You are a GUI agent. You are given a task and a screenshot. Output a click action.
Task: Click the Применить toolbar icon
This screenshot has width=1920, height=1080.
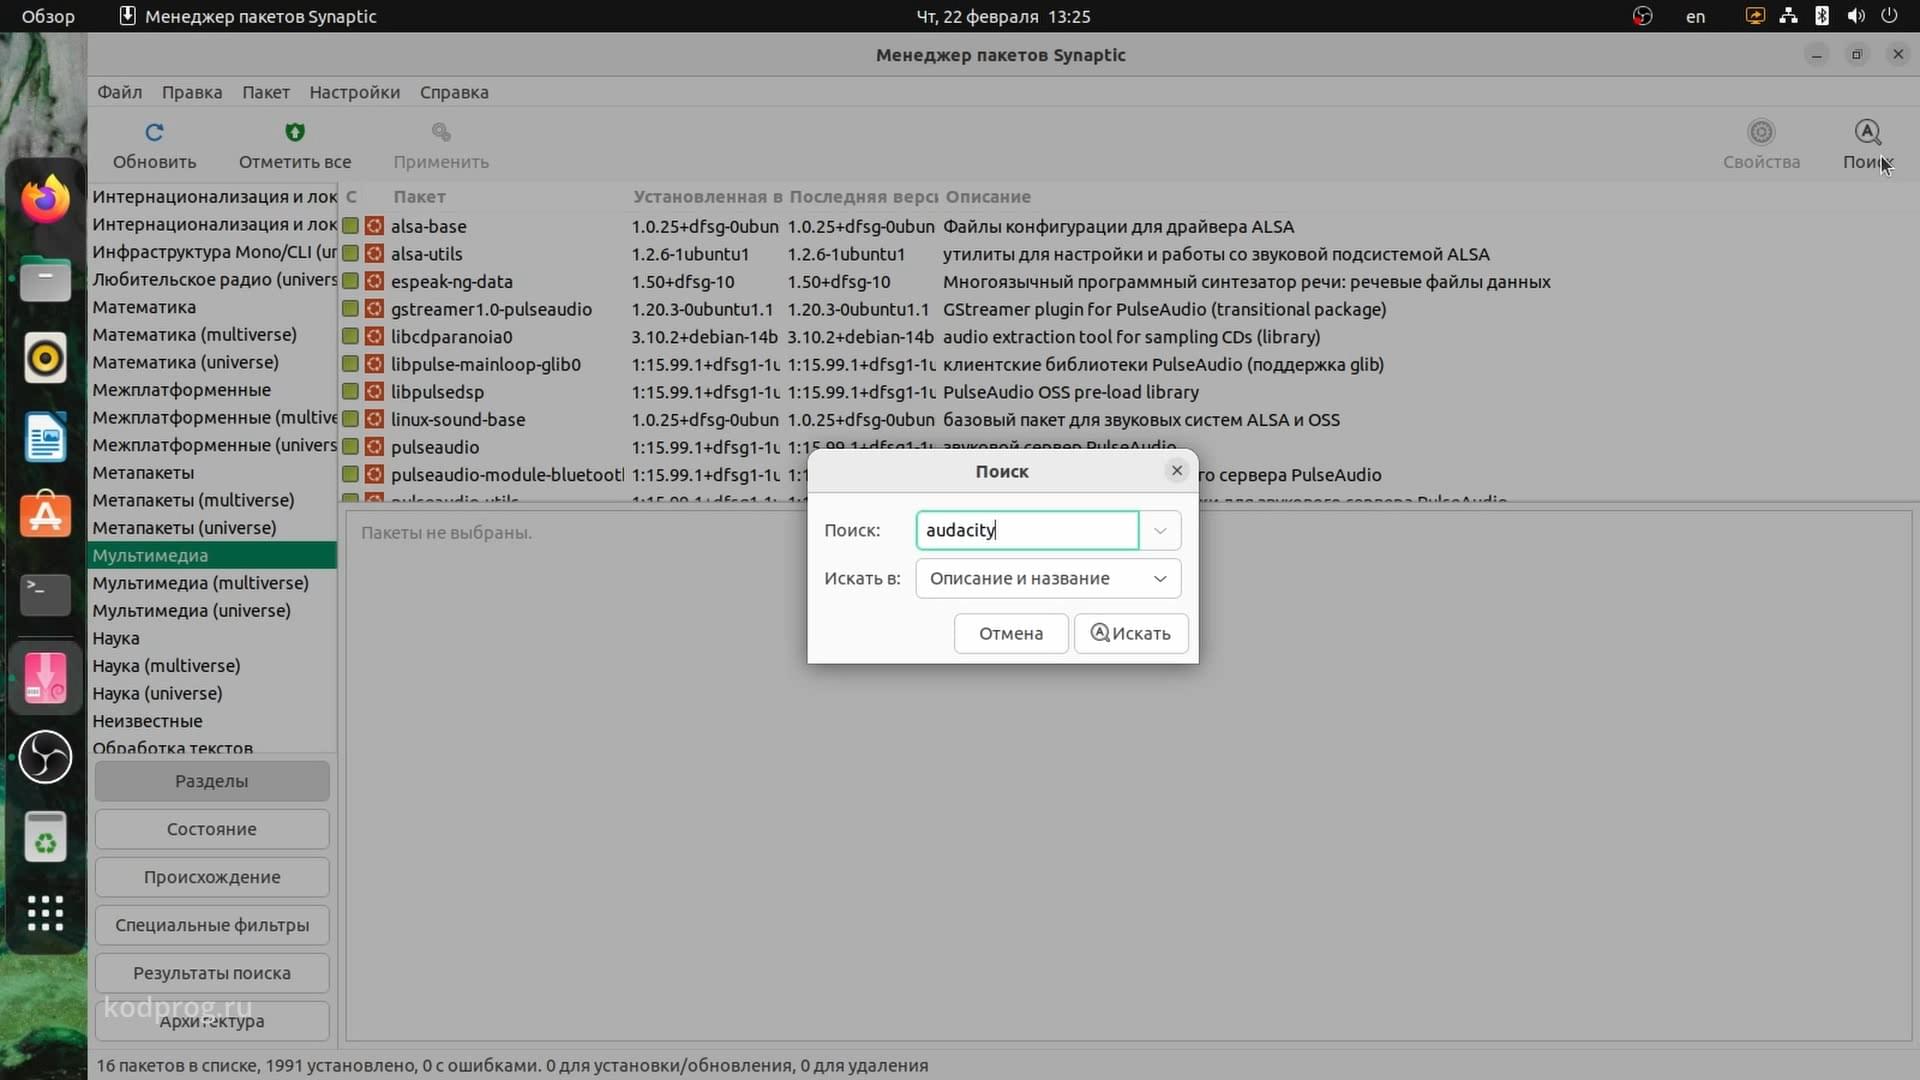coord(441,132)
